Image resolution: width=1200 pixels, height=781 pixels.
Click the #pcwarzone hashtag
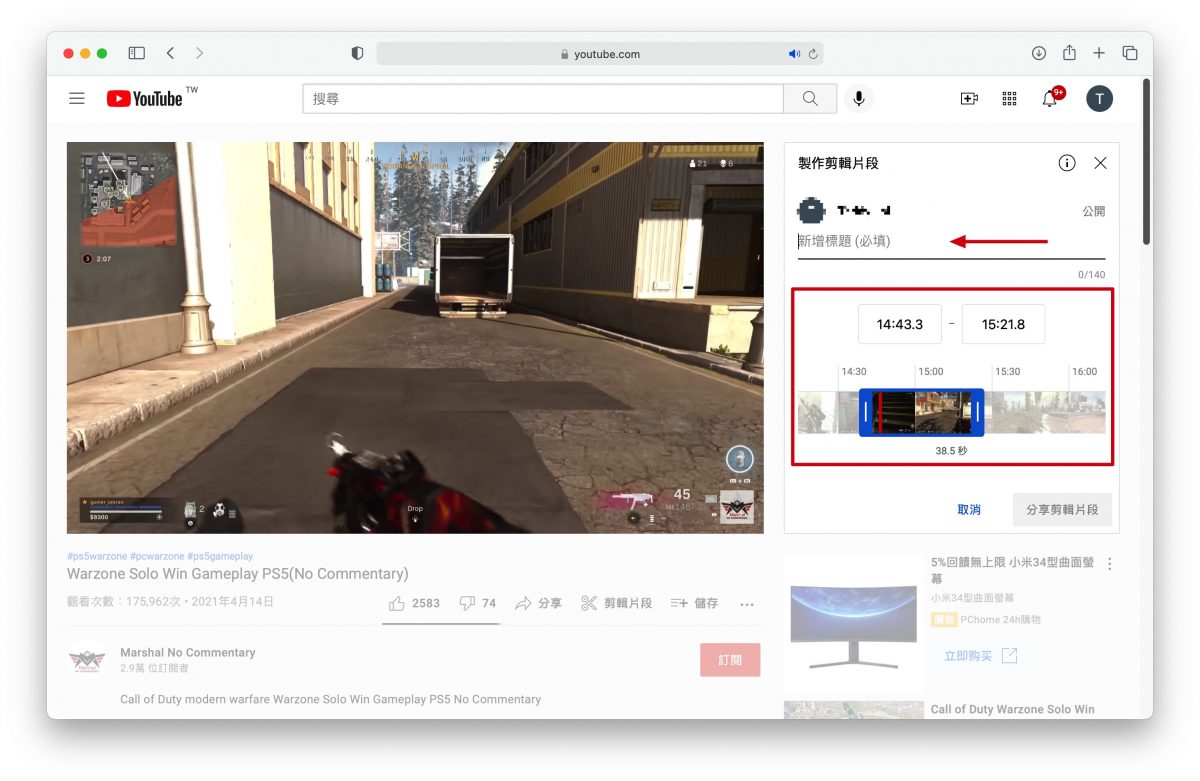pyautogui.click(x=156, y=556)
